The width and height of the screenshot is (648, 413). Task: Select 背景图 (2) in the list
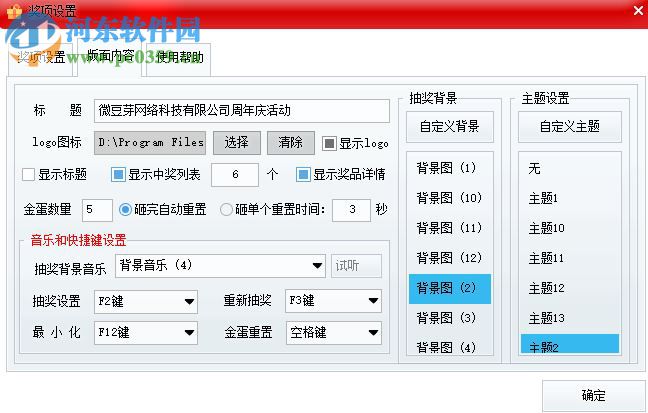click(x=450, y=289)
